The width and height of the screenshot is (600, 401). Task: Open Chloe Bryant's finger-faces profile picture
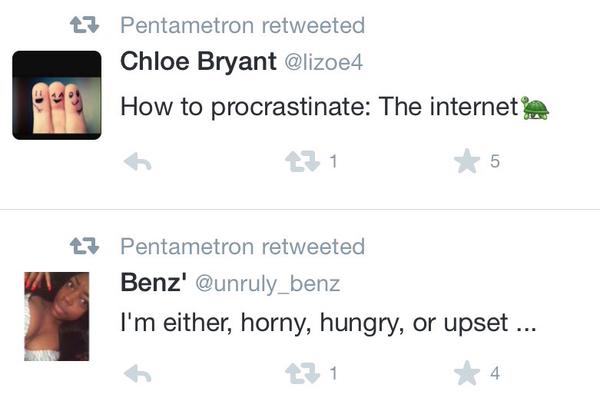(56, 95)
